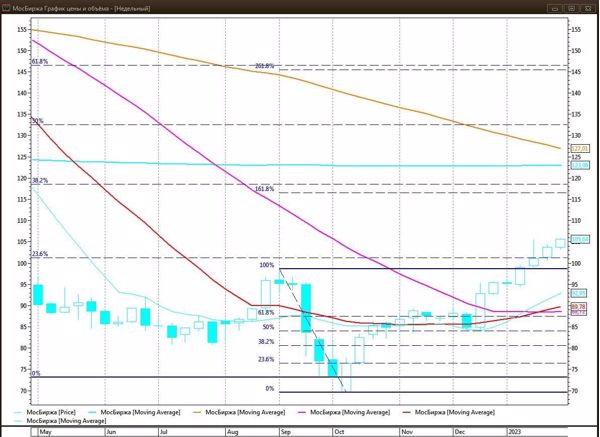Viewport: 600px width, 437px height.
Task: Select the 161.8% Fibonacci extension label
Action: [264, 188]
